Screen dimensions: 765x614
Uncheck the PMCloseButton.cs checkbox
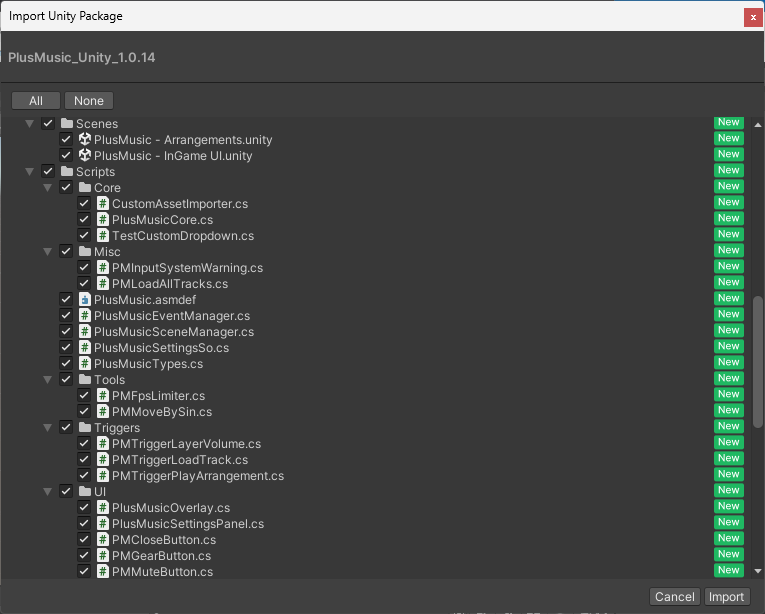click(x=84, y=539)
